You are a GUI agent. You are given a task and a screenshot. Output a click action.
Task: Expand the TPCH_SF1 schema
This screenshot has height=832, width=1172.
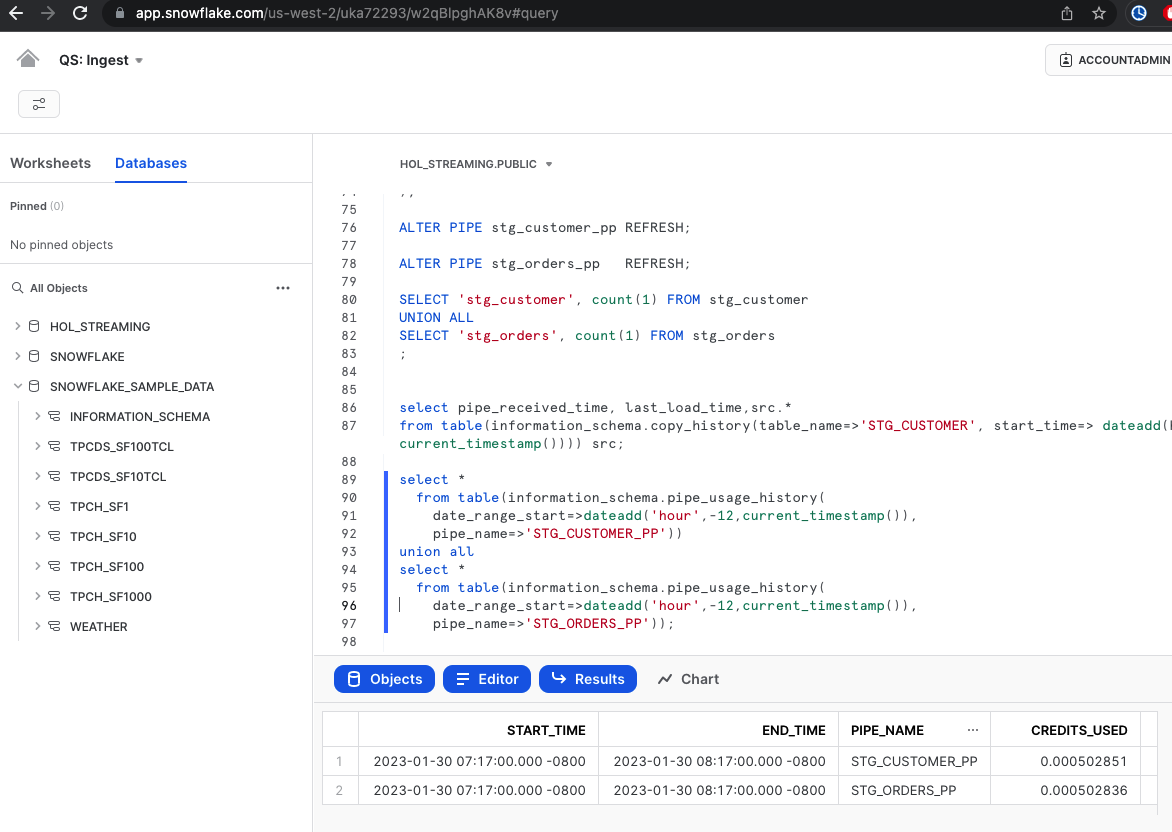point(38,506)
